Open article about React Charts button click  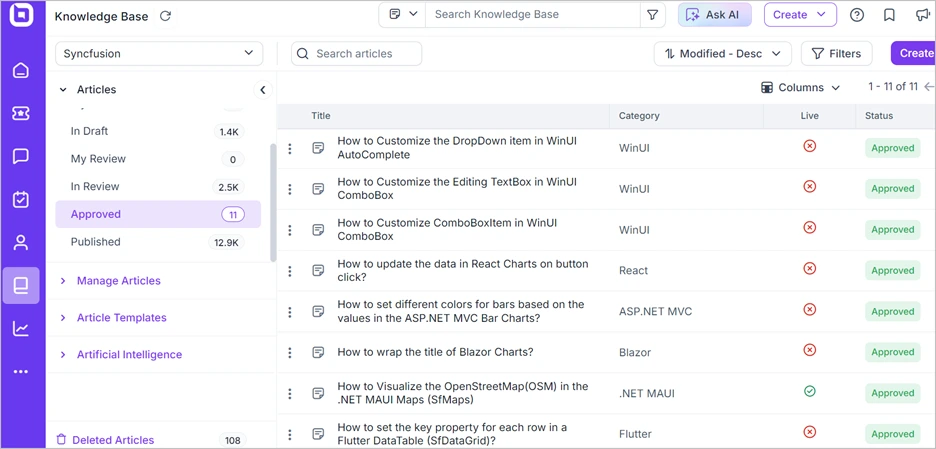click(463, 270)
